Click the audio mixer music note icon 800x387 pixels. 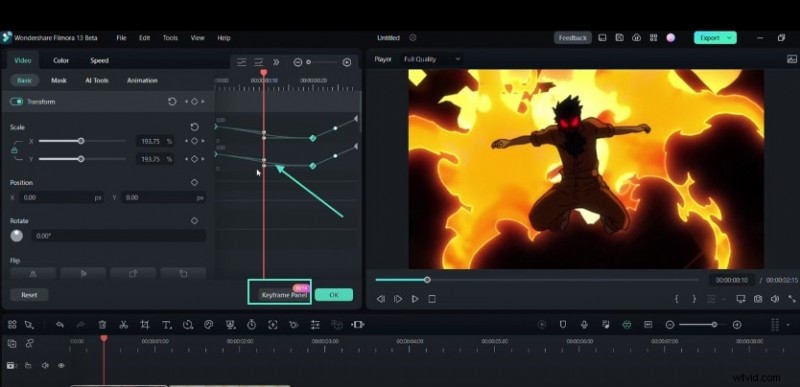tap(606, 325)
